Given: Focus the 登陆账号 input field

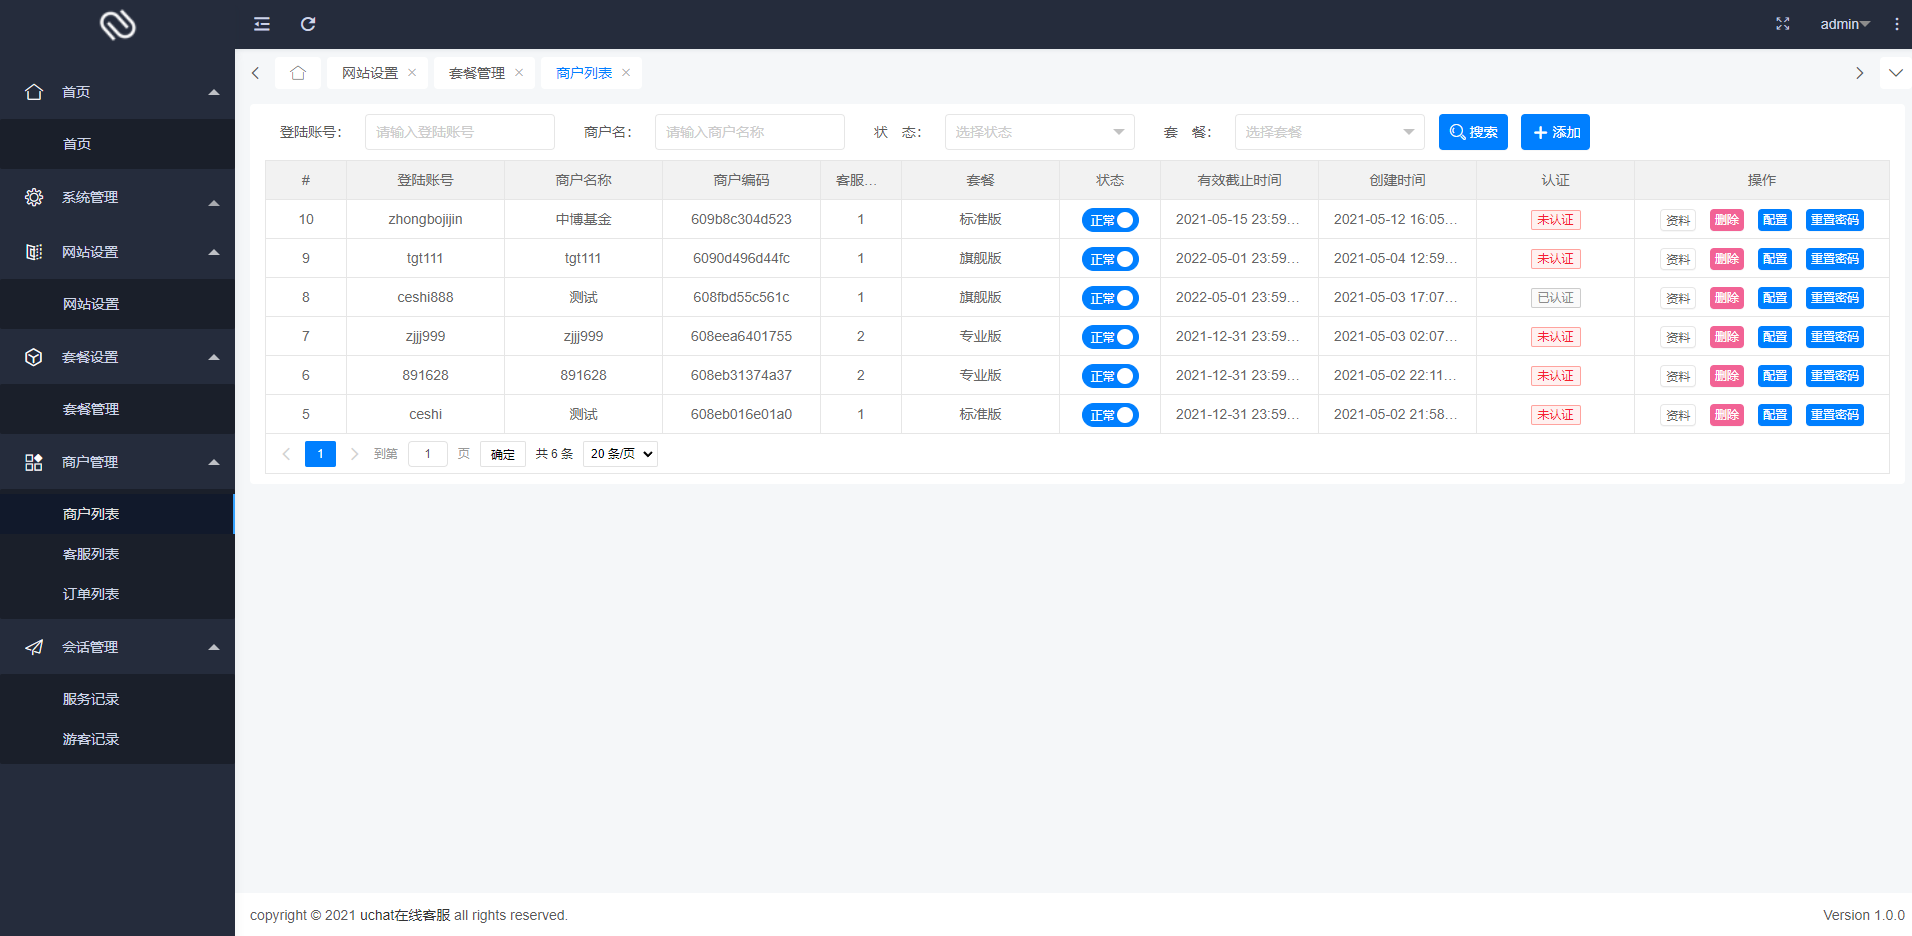Looking at the screenshot, I should point(459,132).
